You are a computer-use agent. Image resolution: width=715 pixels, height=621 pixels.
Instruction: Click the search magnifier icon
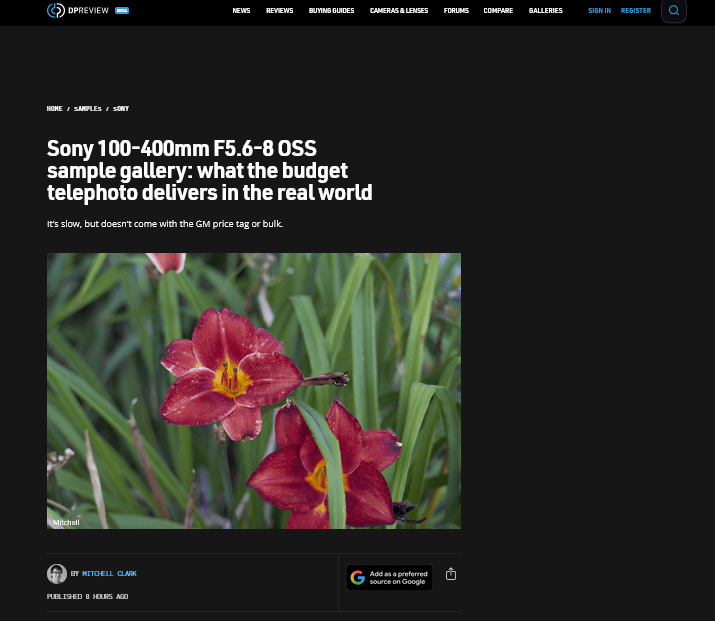point(674,10)
